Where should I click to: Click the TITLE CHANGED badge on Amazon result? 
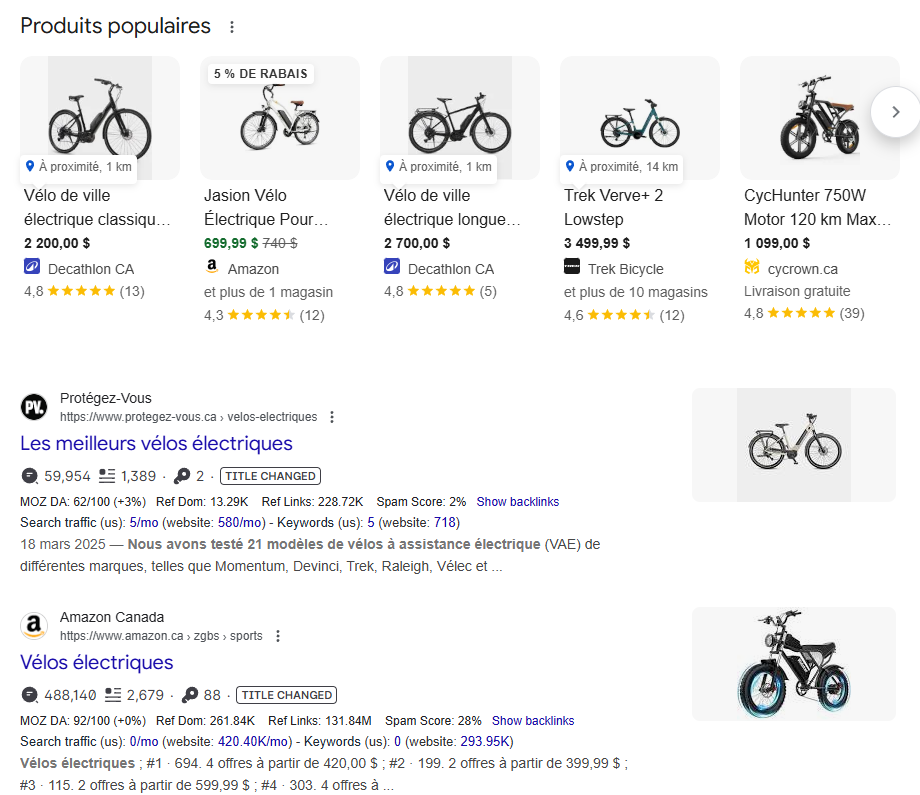point(286,695)
